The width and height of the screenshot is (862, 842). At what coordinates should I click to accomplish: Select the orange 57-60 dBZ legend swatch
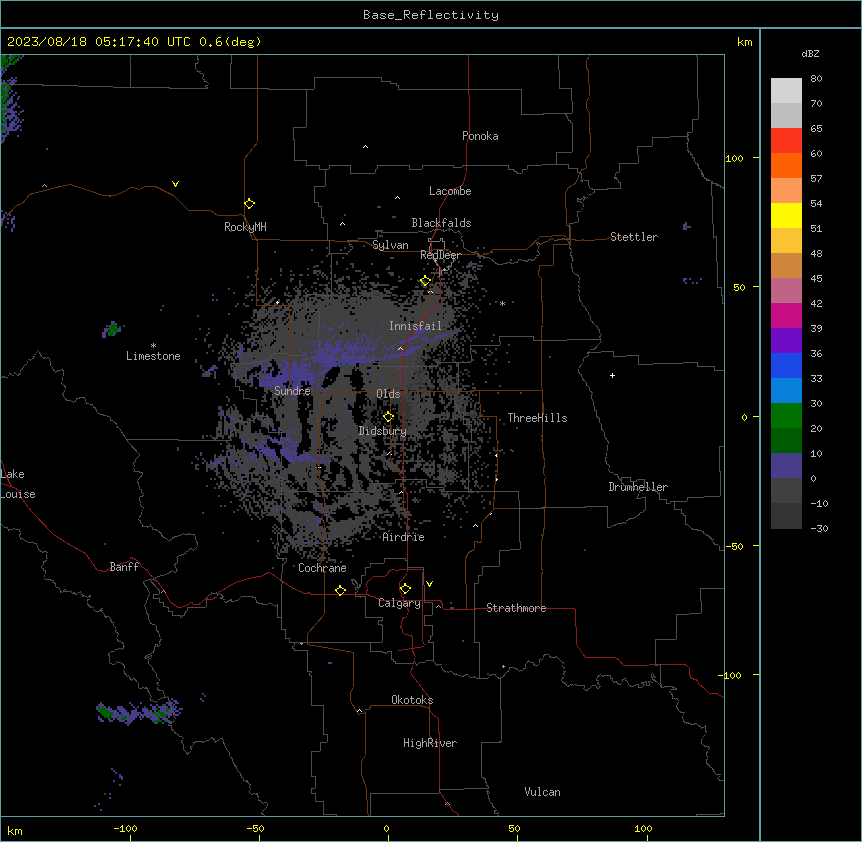point(786,165)
